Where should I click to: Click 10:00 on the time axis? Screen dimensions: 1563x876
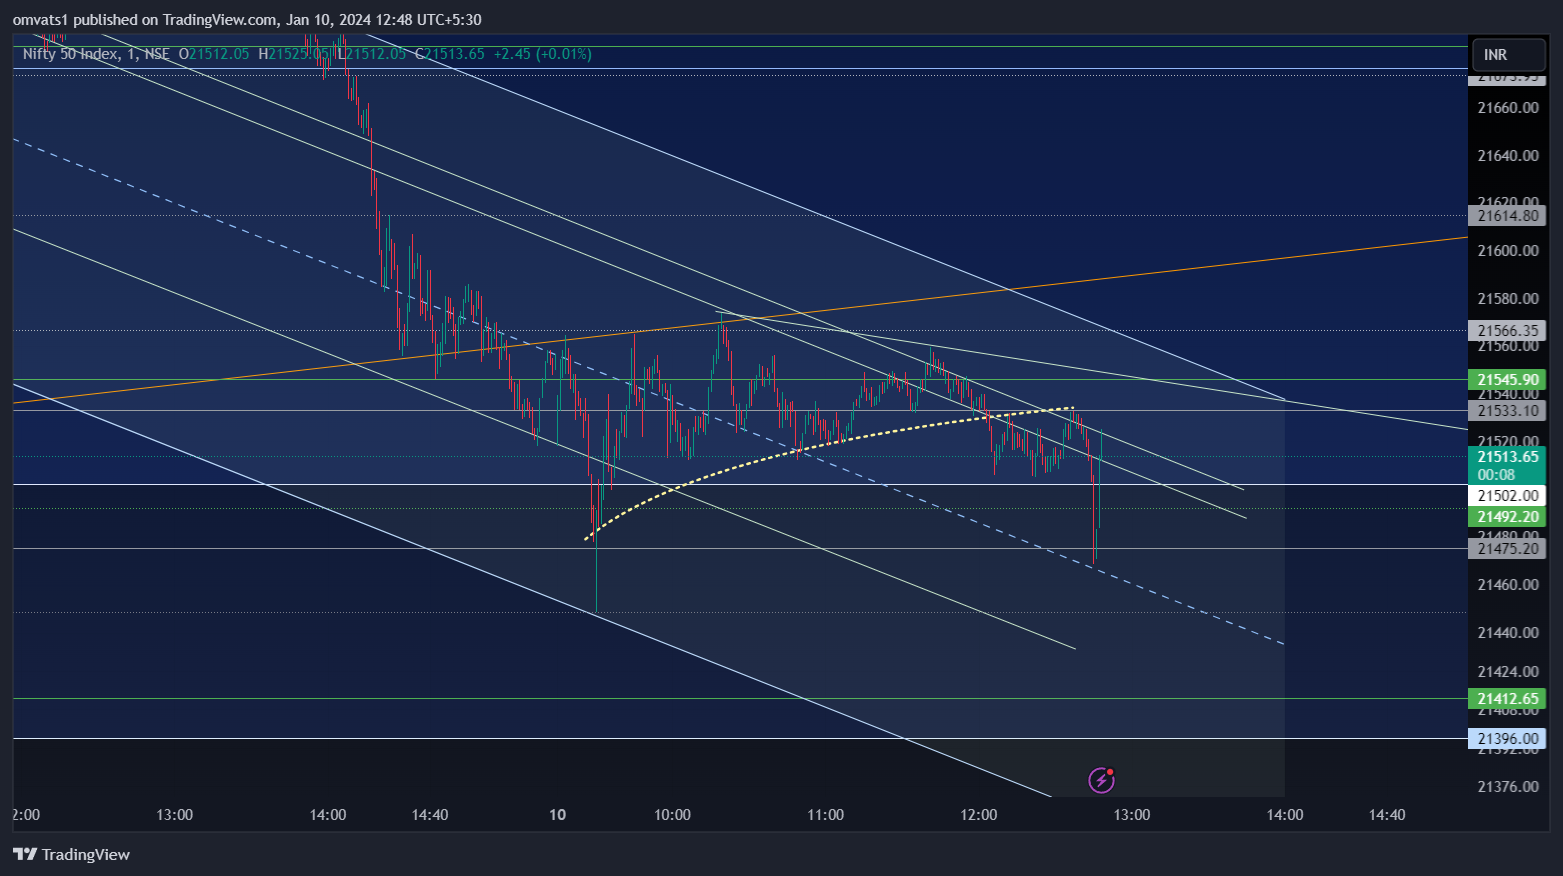pyautogui.click(x=672, y=815)
